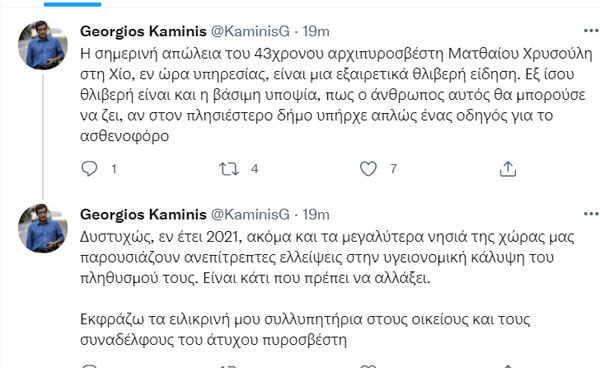
Task: Open Georgios Kaminis name on second tweet
Action: pyautogui.click(x=143, y=215)
